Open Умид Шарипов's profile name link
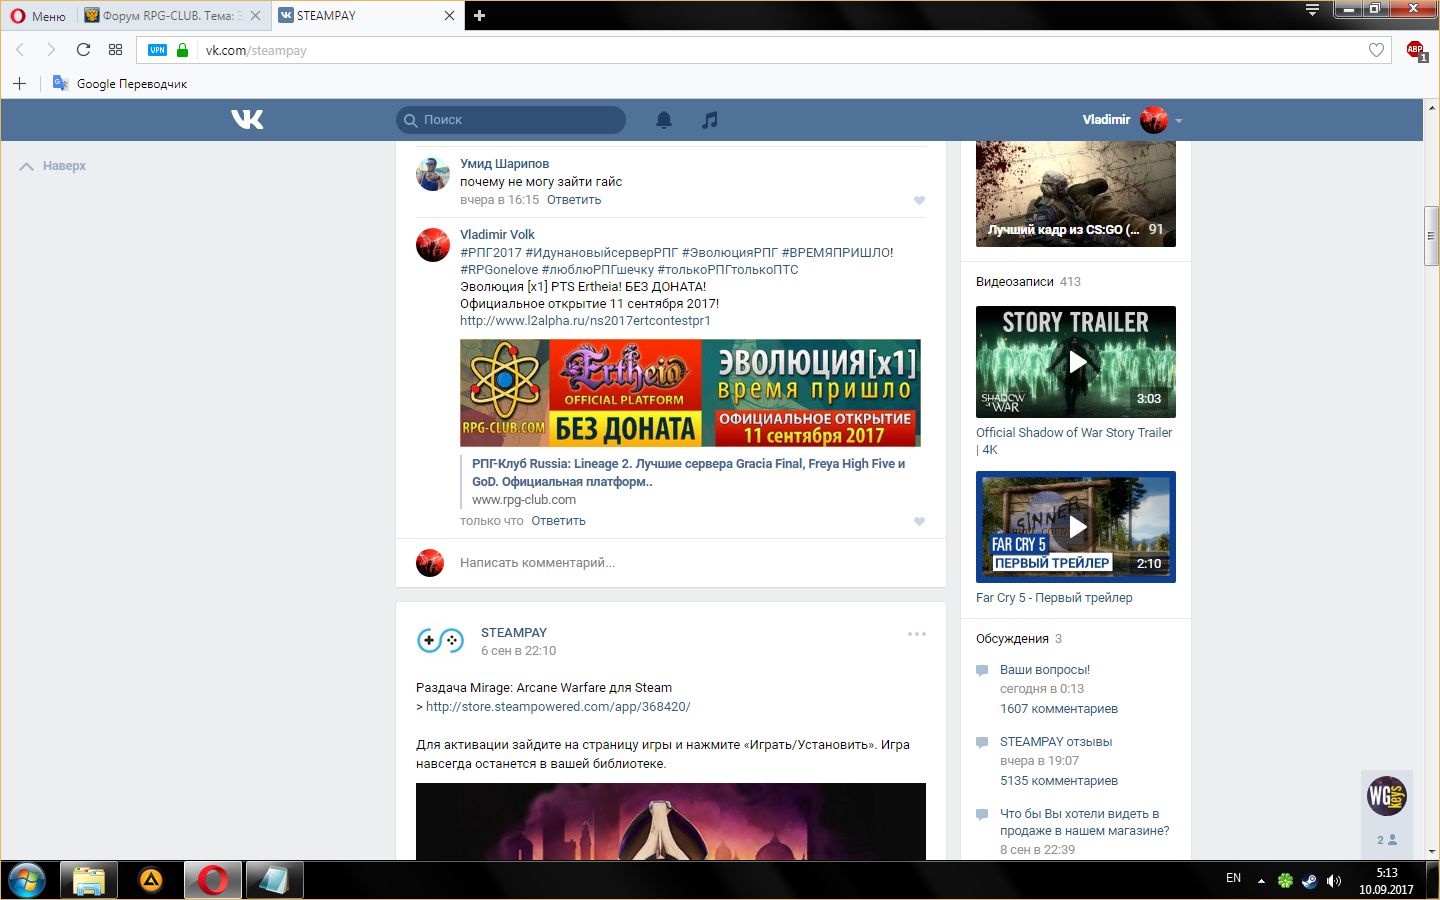The height and width of the screenshot is (900, 1440). [504, 164]
